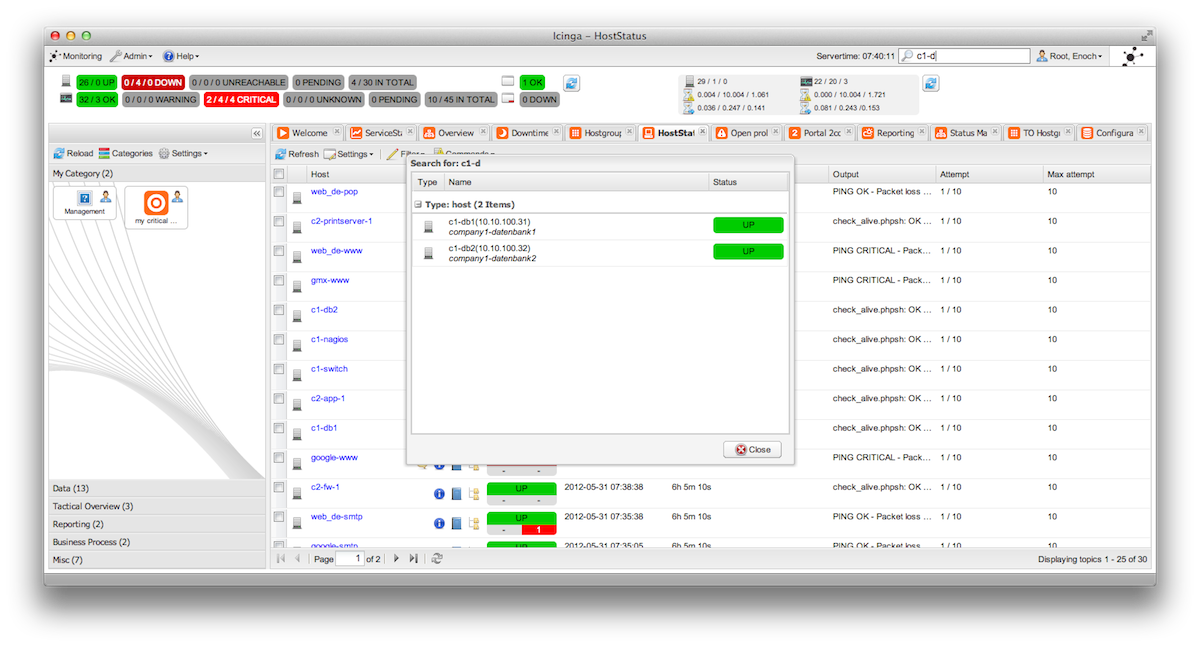Expand the Data (13) sidebar section
The image size is (1200, 647).
[71, 488]
